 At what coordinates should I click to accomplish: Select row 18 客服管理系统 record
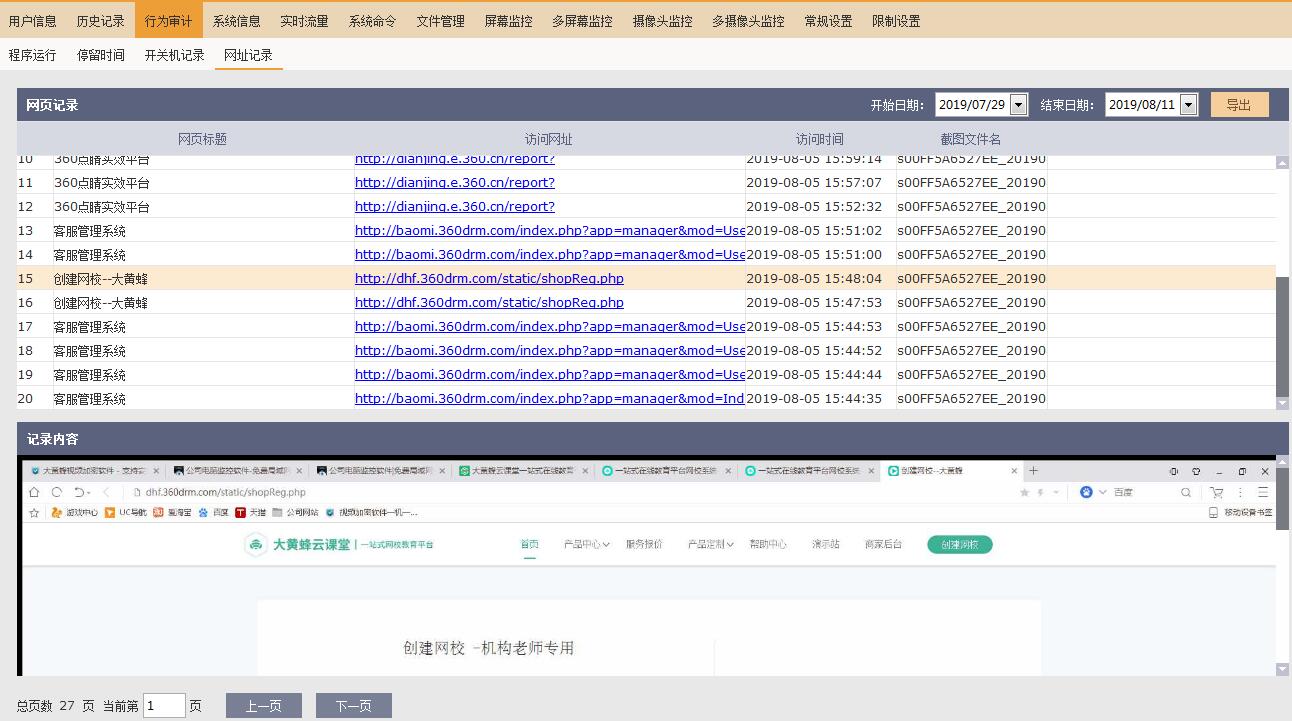tap(90, 351)
